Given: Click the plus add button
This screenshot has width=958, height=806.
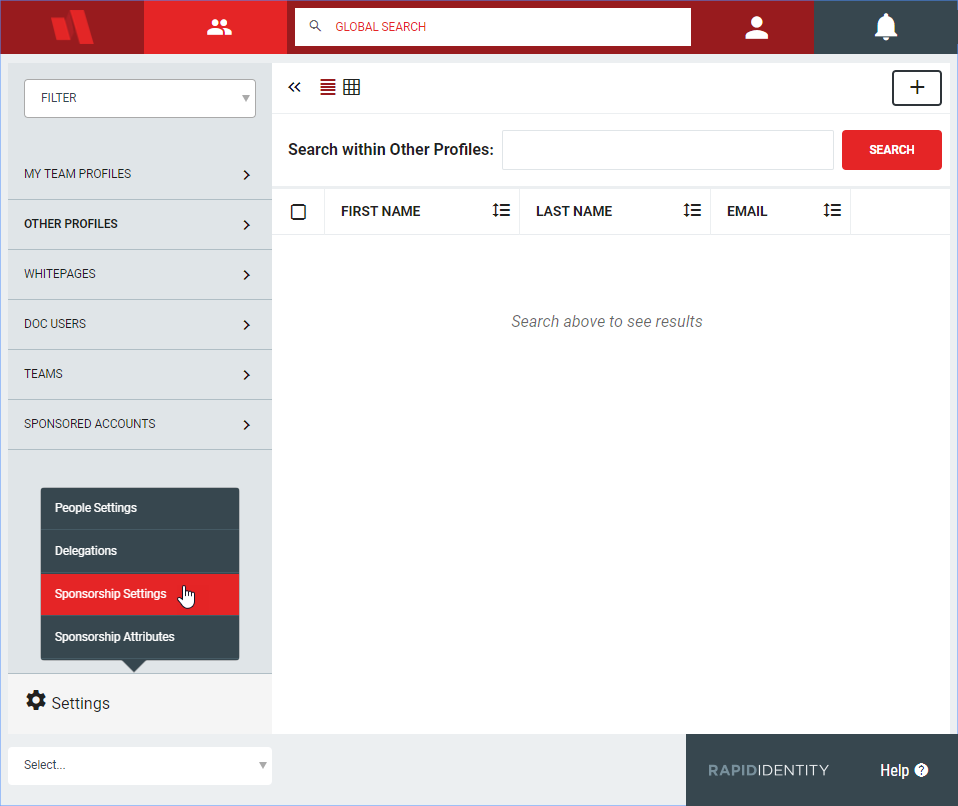Looking at the screenshot, I should (916, 88).
